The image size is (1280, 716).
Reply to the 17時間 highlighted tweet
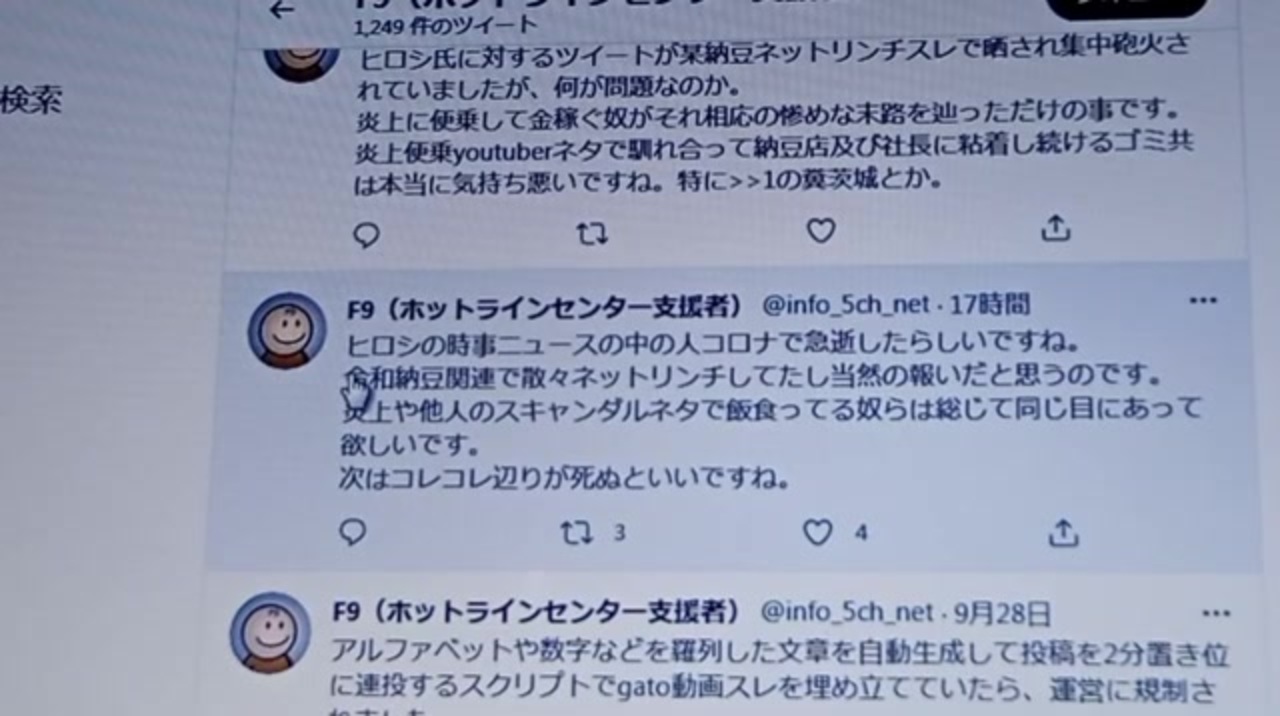353,532
